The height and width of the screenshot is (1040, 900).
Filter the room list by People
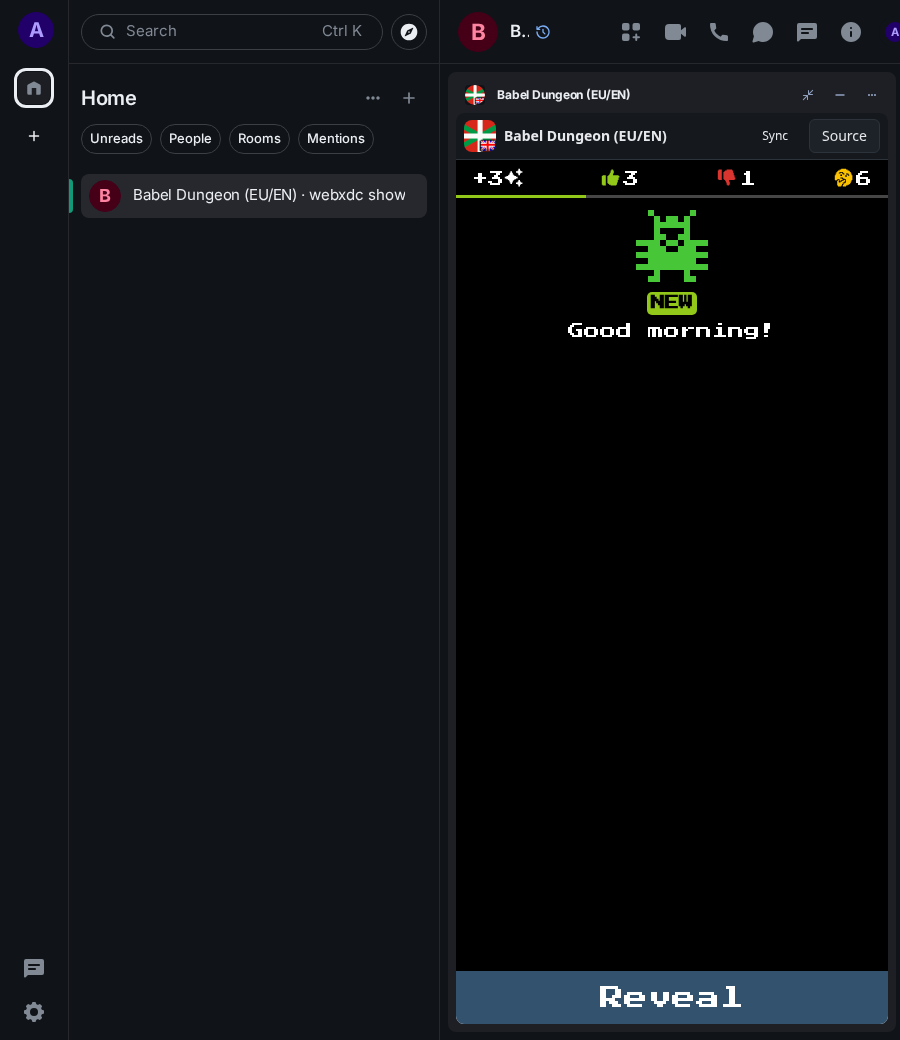pos(190,139)
